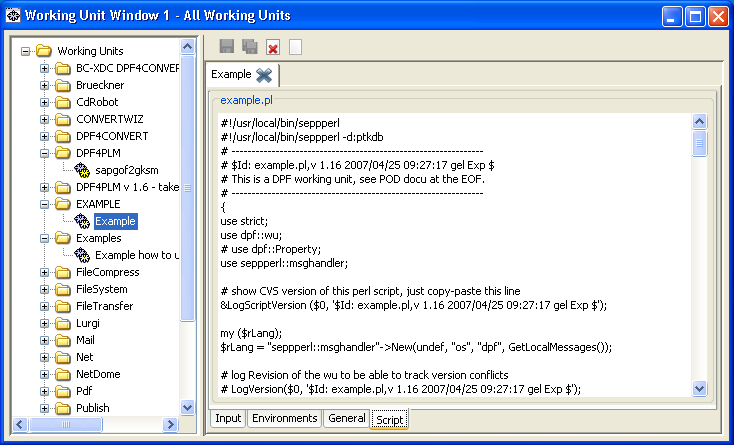Click the gear icon of Example how to
Image resolution: width=734 pixels, height=445 pixels.
(x=82, y=255)
